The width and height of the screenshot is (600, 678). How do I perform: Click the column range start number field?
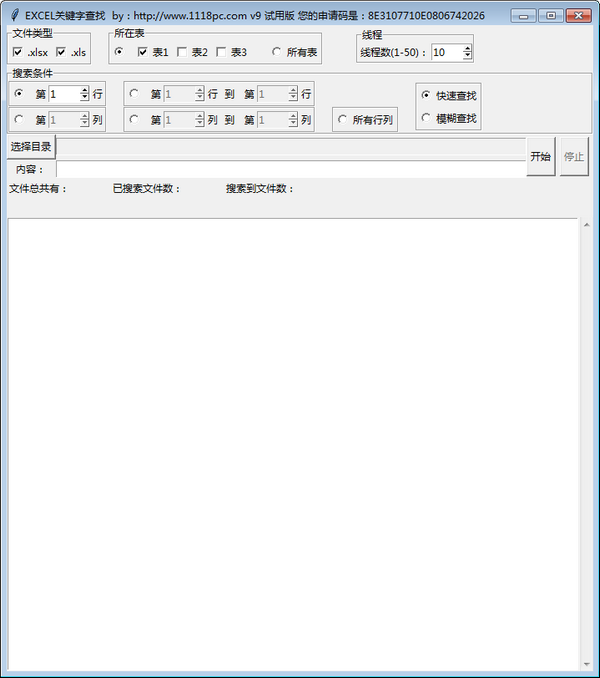tap(179, 120)
